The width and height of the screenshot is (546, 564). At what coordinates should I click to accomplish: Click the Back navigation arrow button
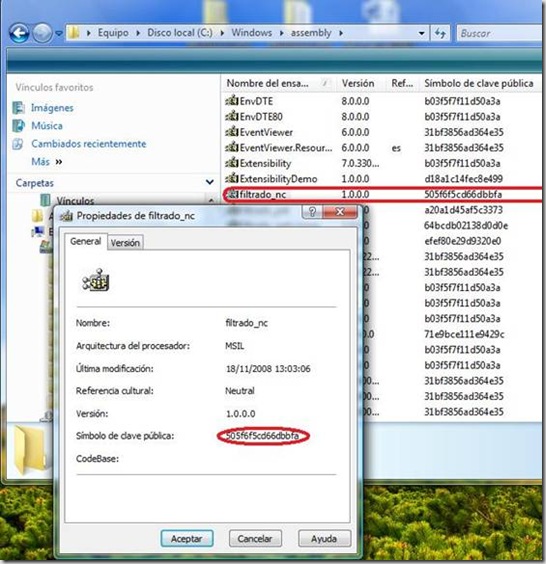[19, 33]
